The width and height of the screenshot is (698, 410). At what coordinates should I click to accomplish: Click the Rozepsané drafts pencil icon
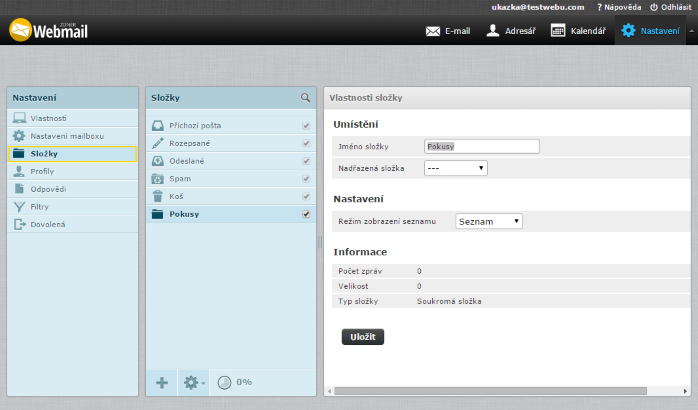pos(158,143)
